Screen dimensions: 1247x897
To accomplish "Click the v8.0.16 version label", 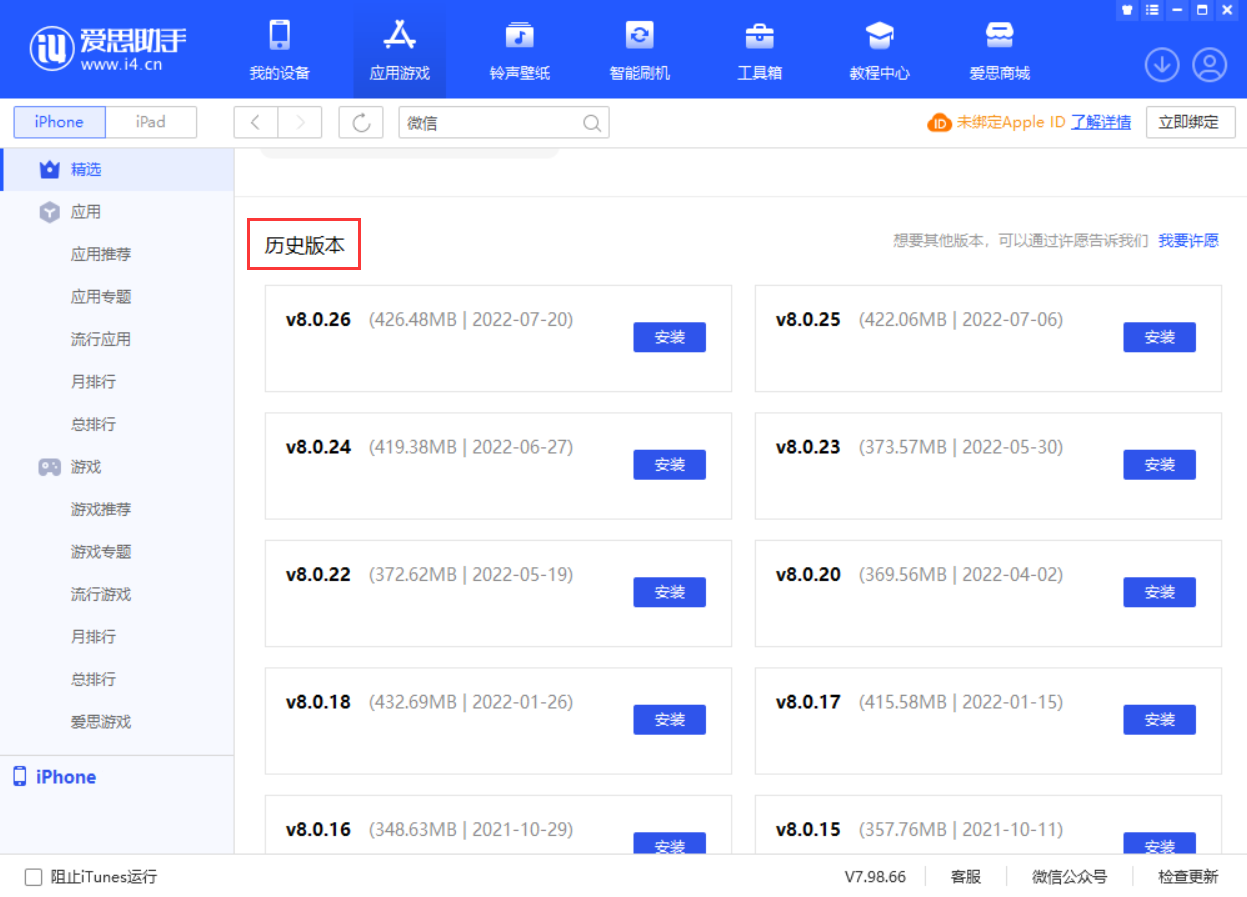I will point(318,830).
